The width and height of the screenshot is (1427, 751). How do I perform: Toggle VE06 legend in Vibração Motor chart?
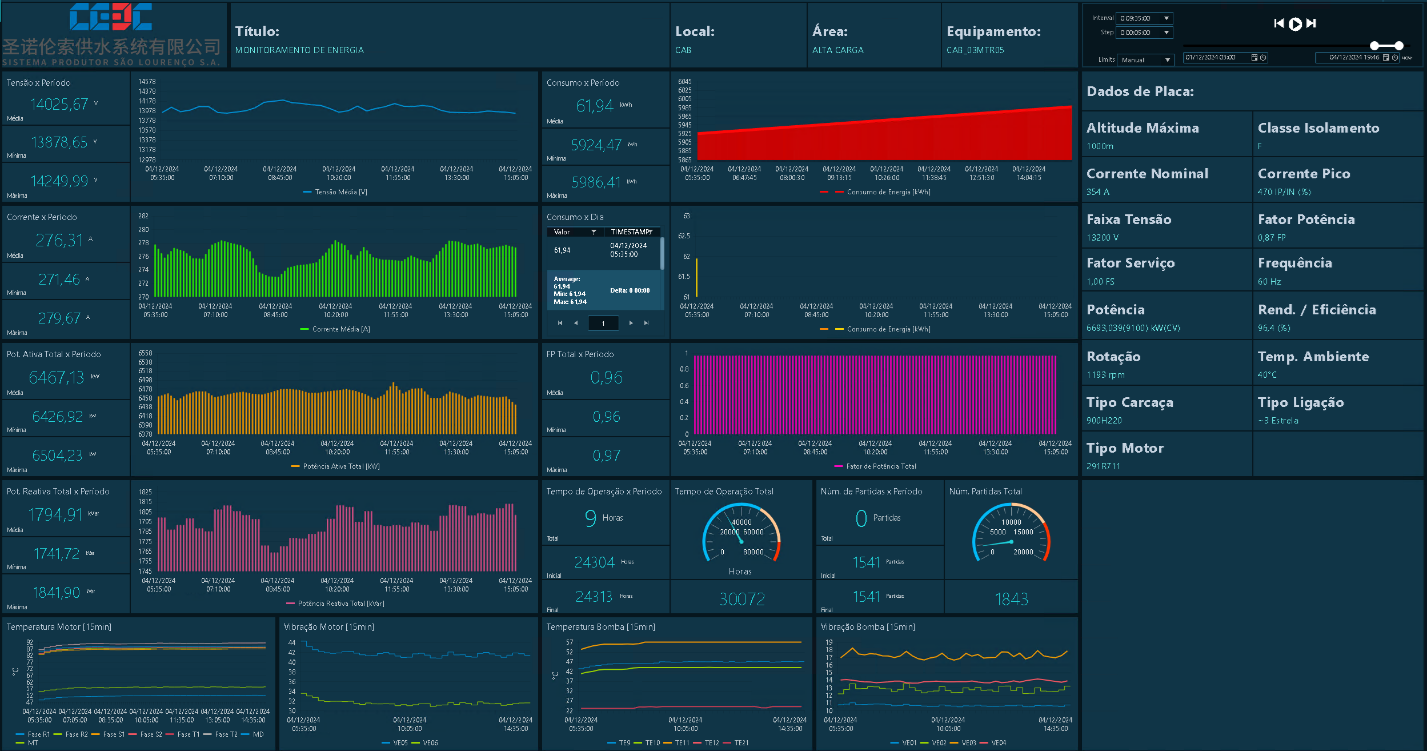click(425, 742)
